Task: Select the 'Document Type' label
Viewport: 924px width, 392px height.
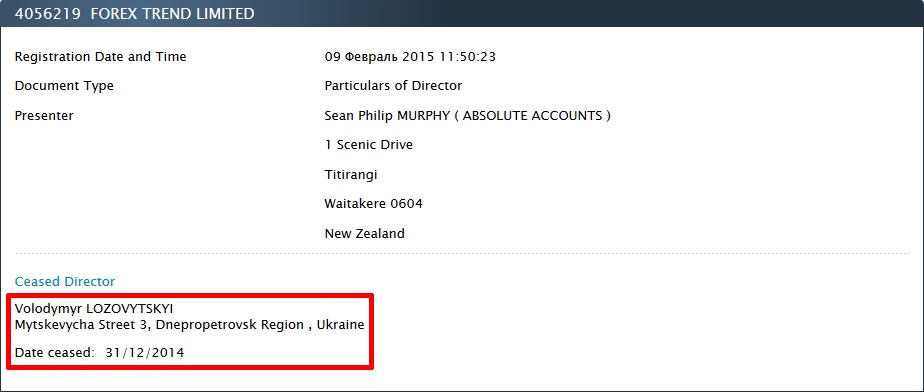Action: pyautogui.click(x=64, y=86)
